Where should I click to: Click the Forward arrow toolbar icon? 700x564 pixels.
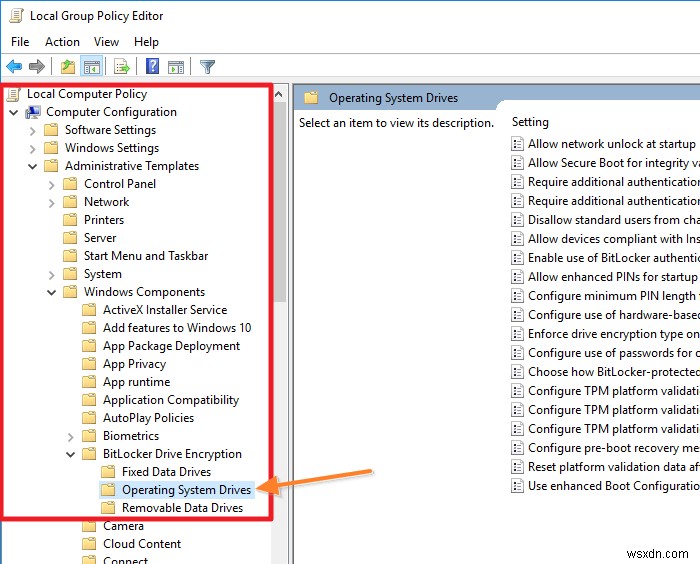tap(37, 67)
